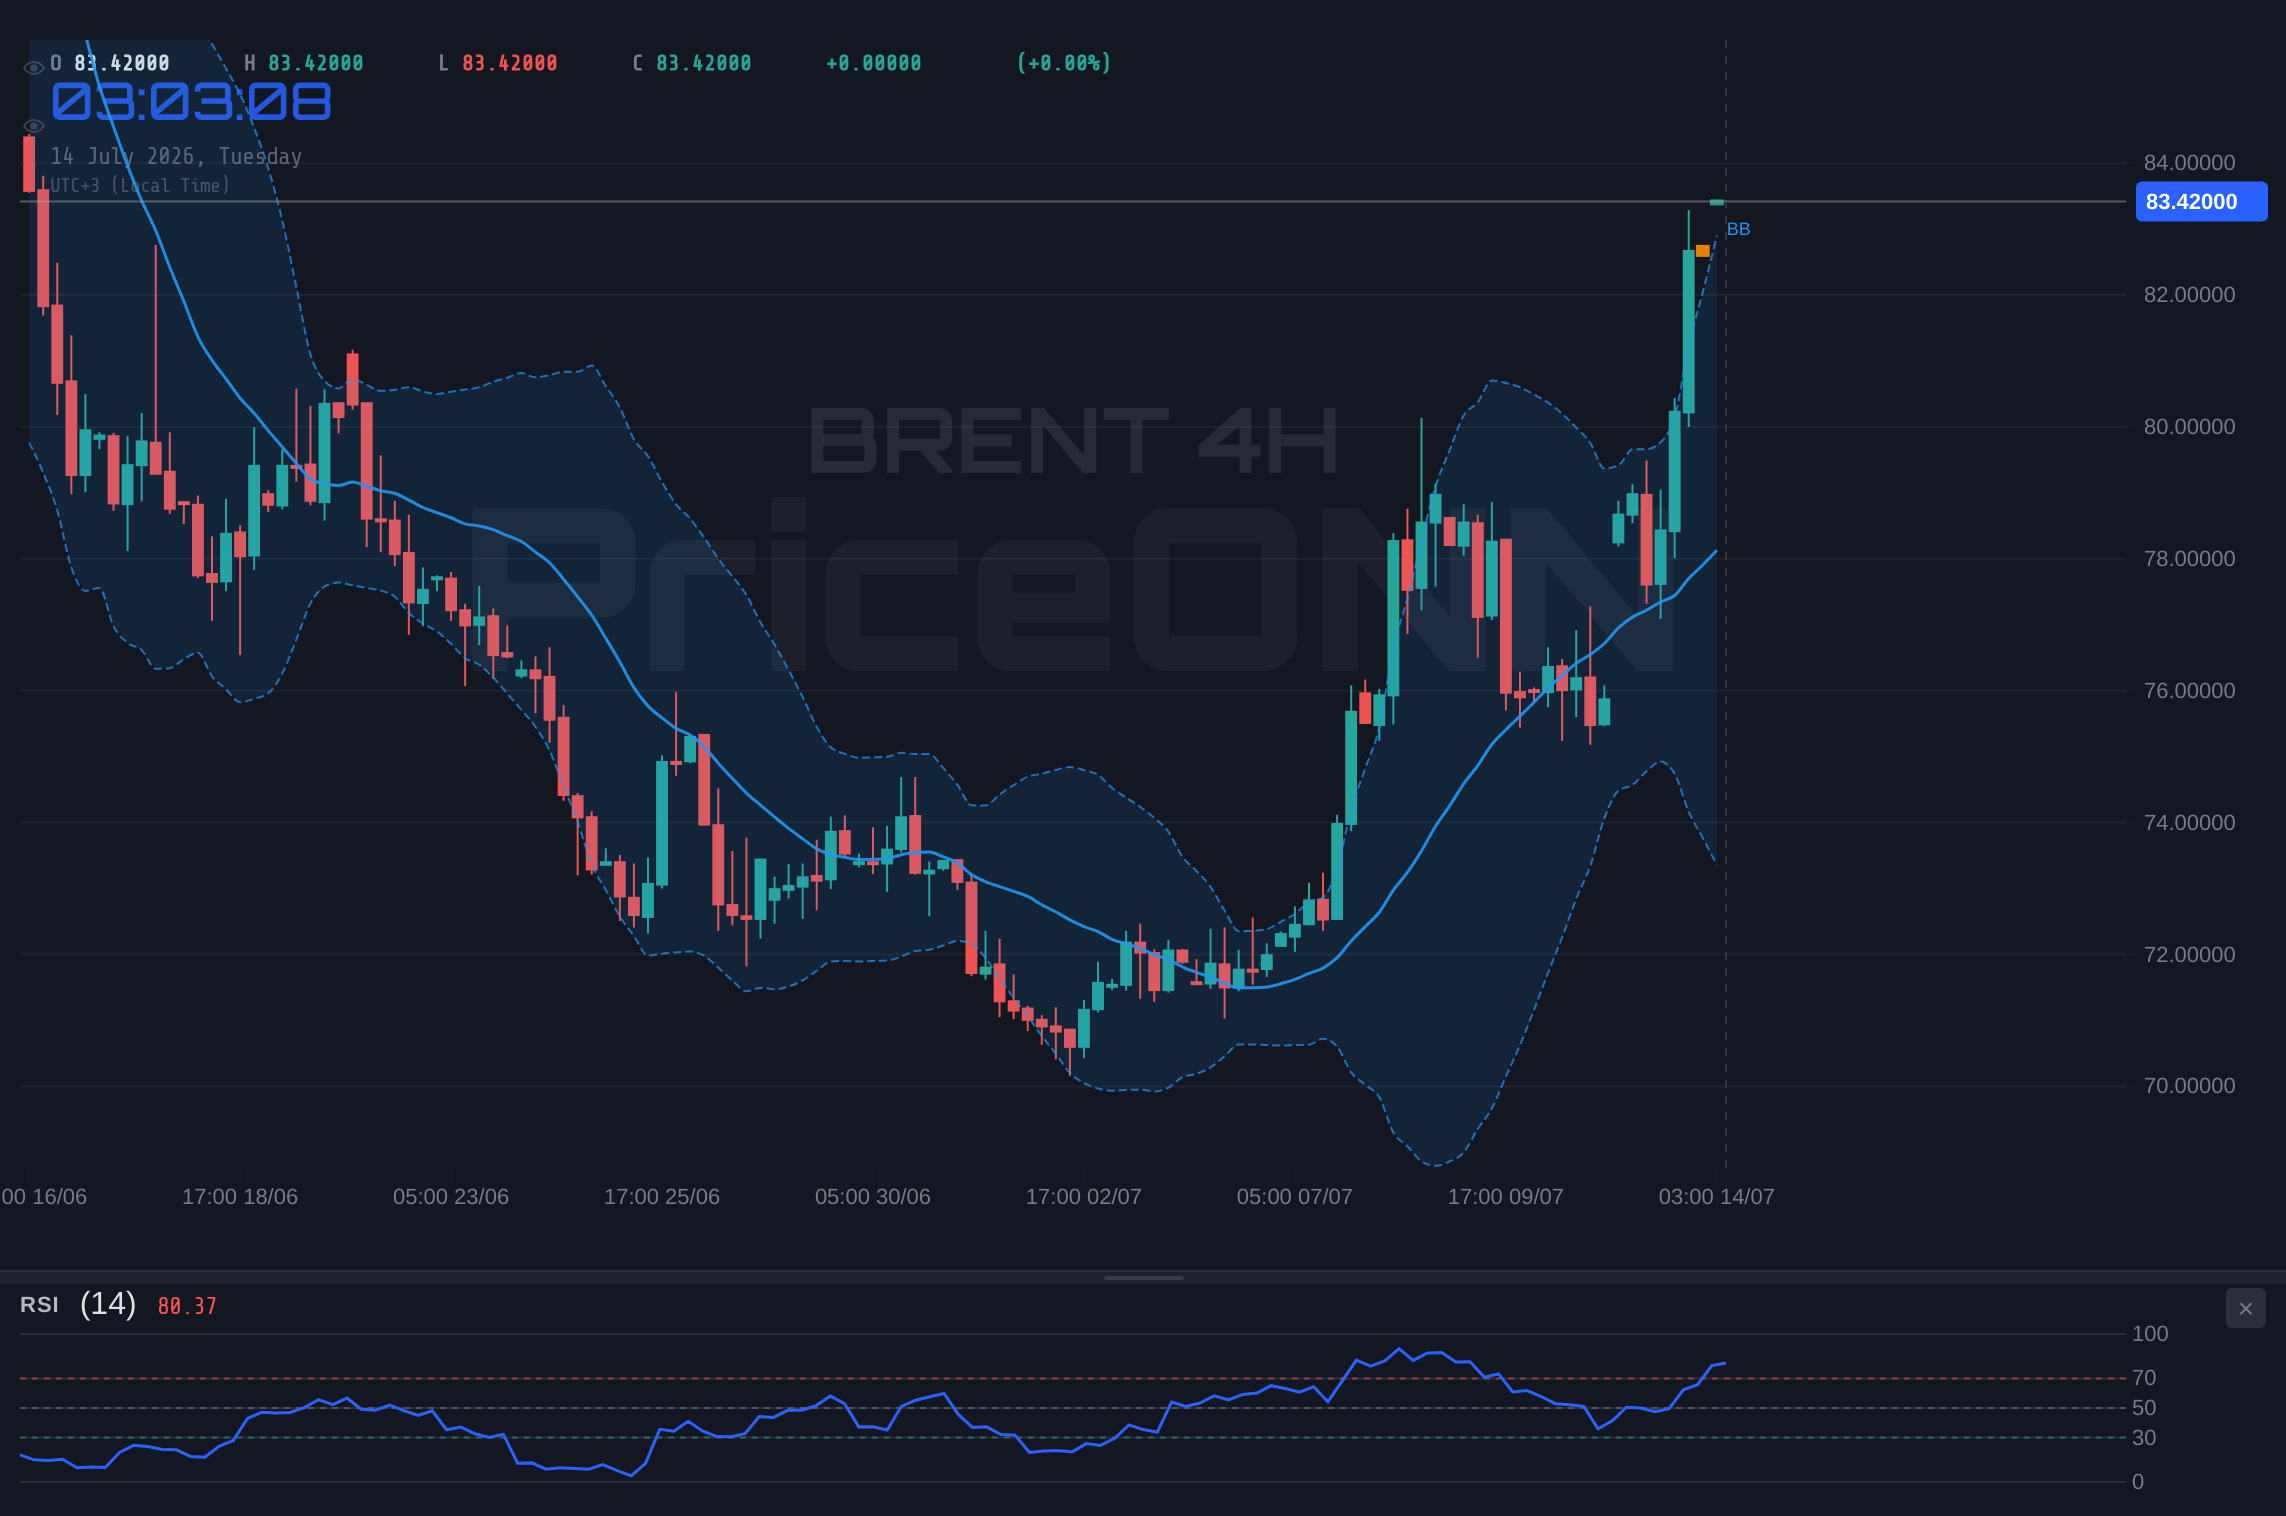This screenshot has height=1516, width=2286.
Task: Click the +0.00000 change value
Action: click(x=874, y=63)
